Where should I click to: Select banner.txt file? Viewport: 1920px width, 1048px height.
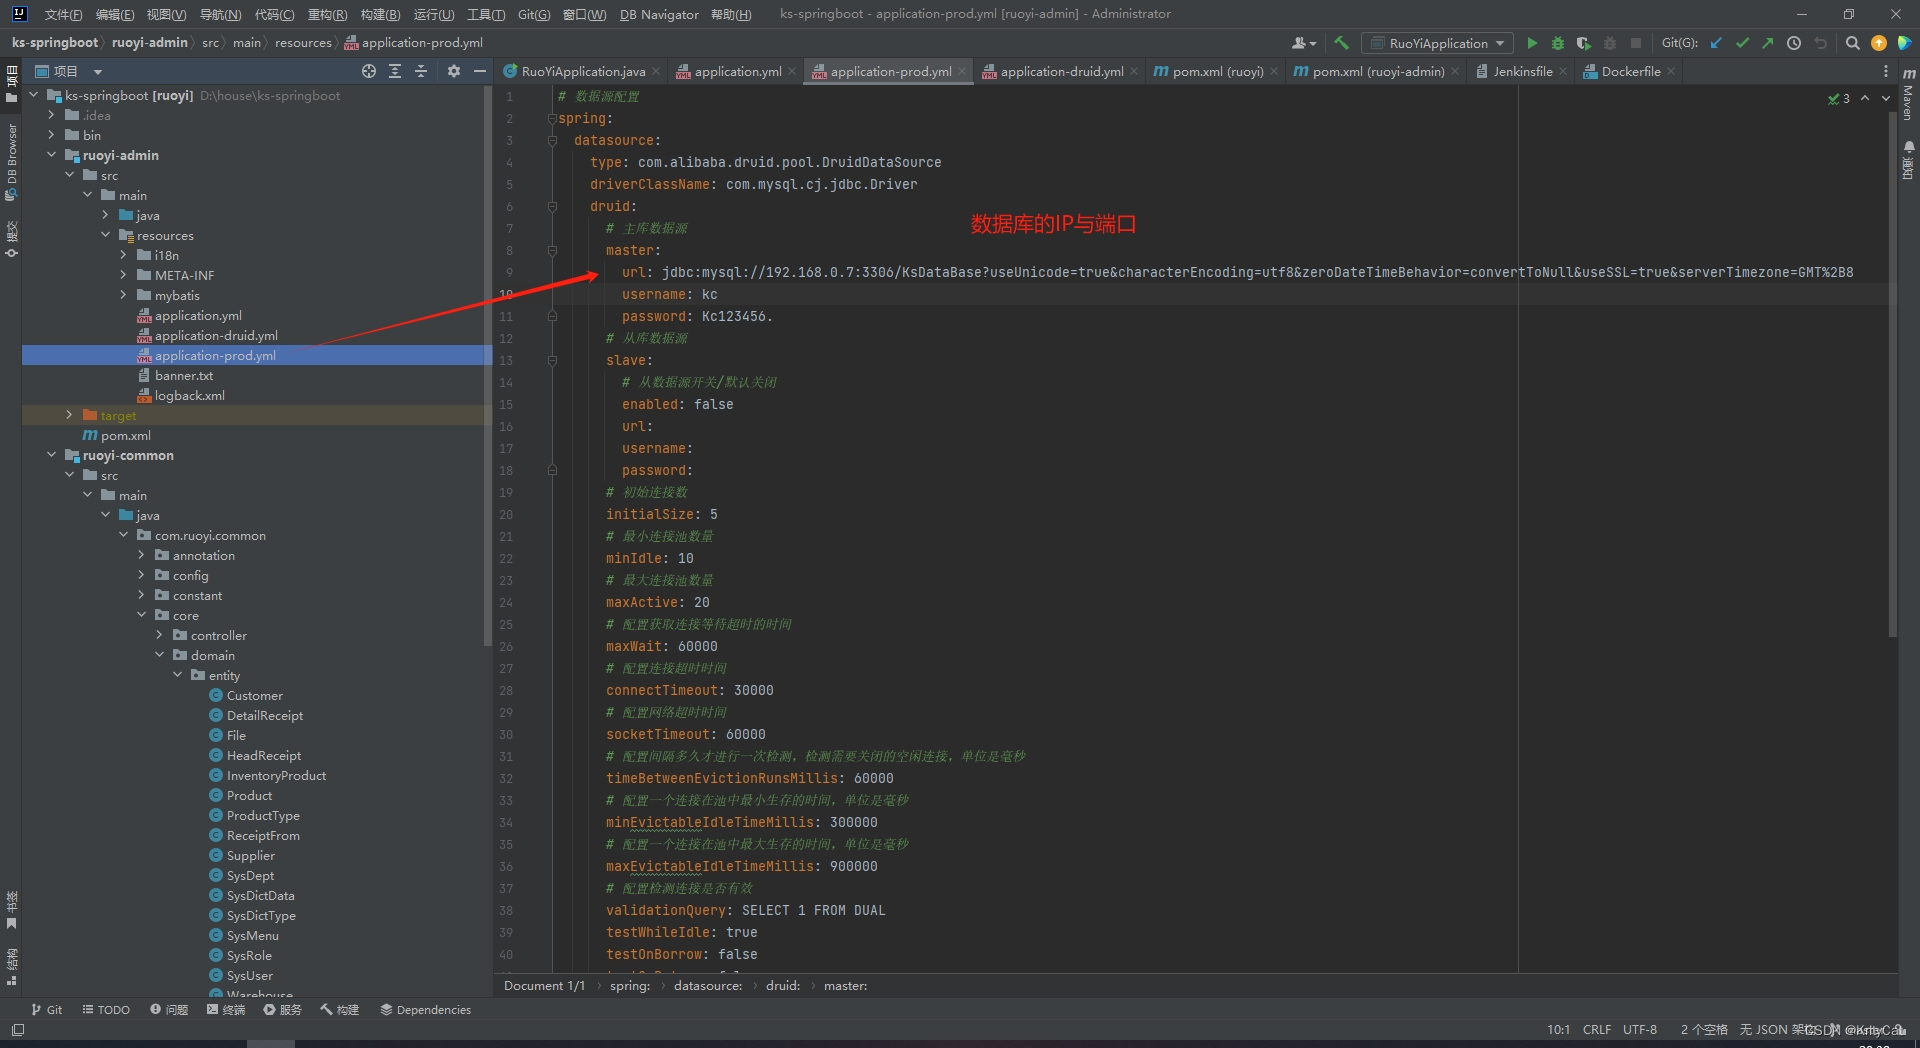coord(184,375)
